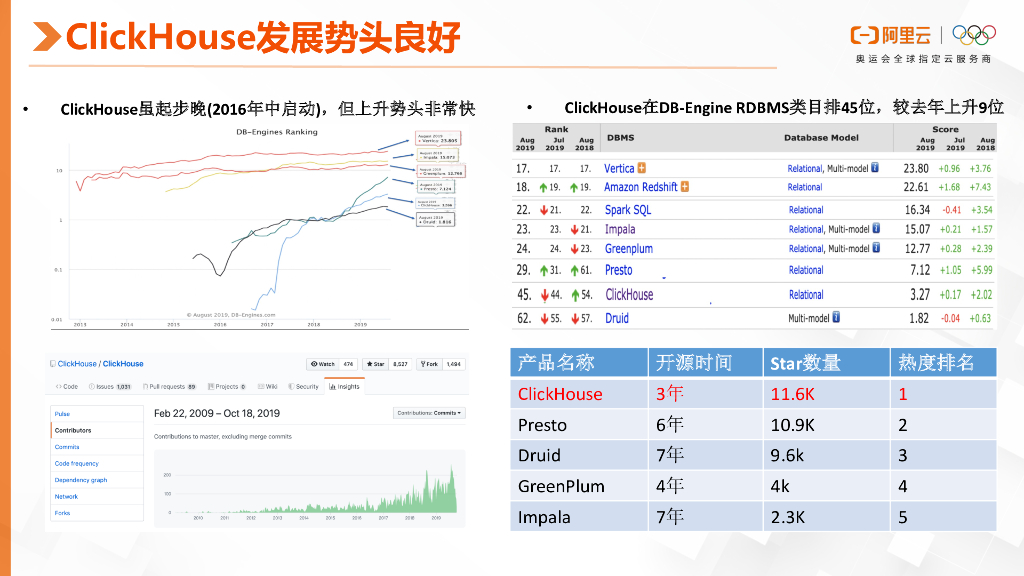Image resolution: width=1024 pixels, height=576 pixels.
Task: Click the 11.6K star count cell
Action: 827,394
